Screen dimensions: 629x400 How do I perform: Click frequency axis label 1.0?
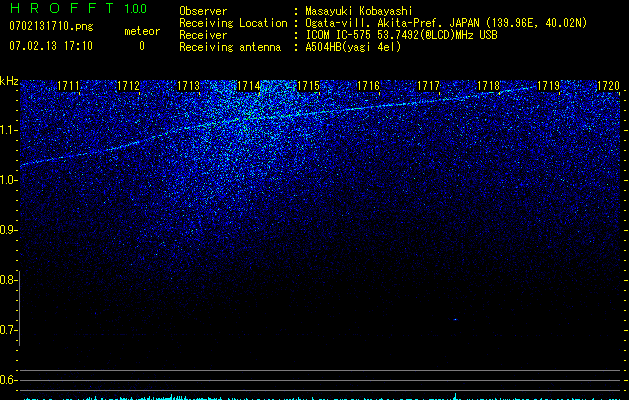(9, 180)
